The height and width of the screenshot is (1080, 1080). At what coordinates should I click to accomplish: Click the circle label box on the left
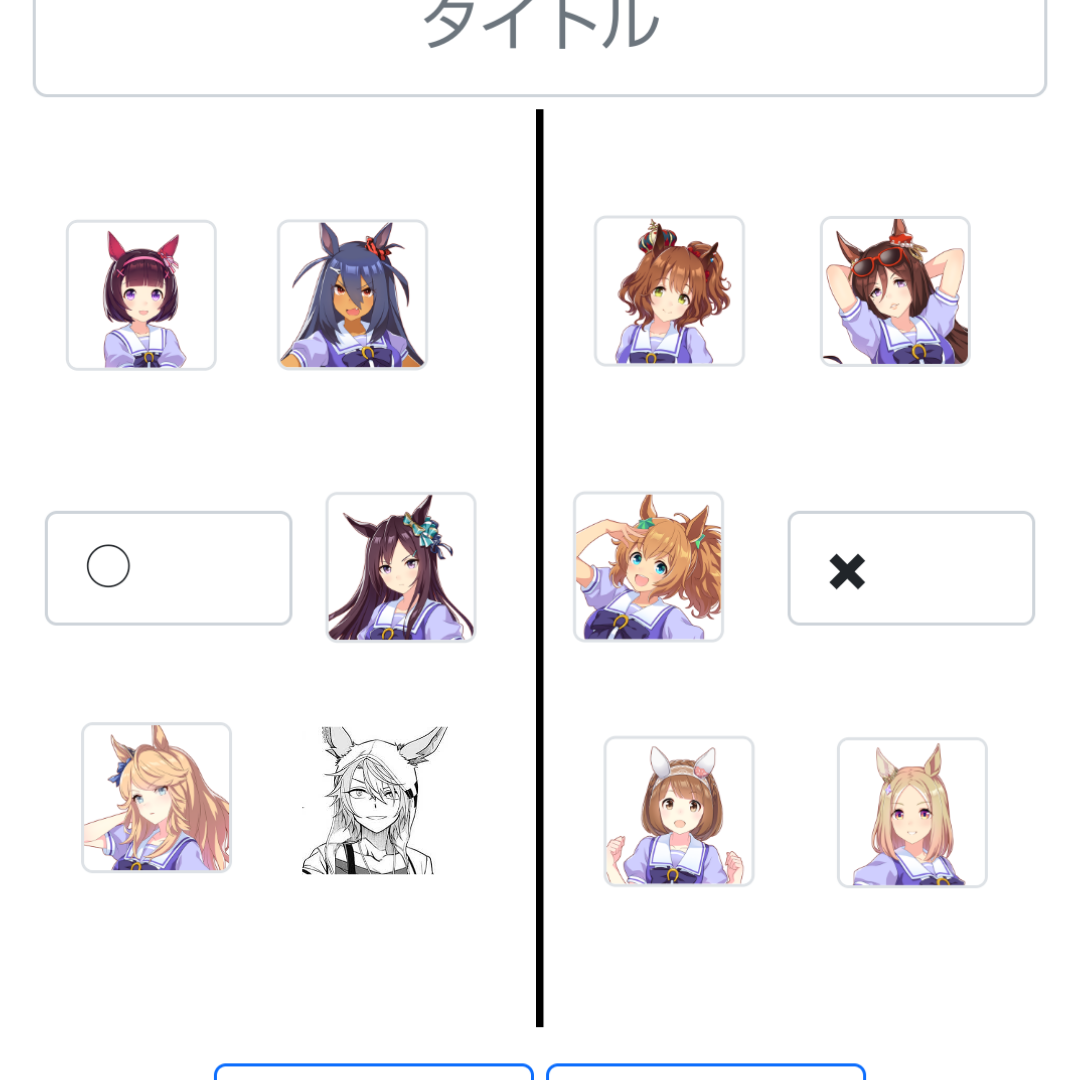point(169,568)
